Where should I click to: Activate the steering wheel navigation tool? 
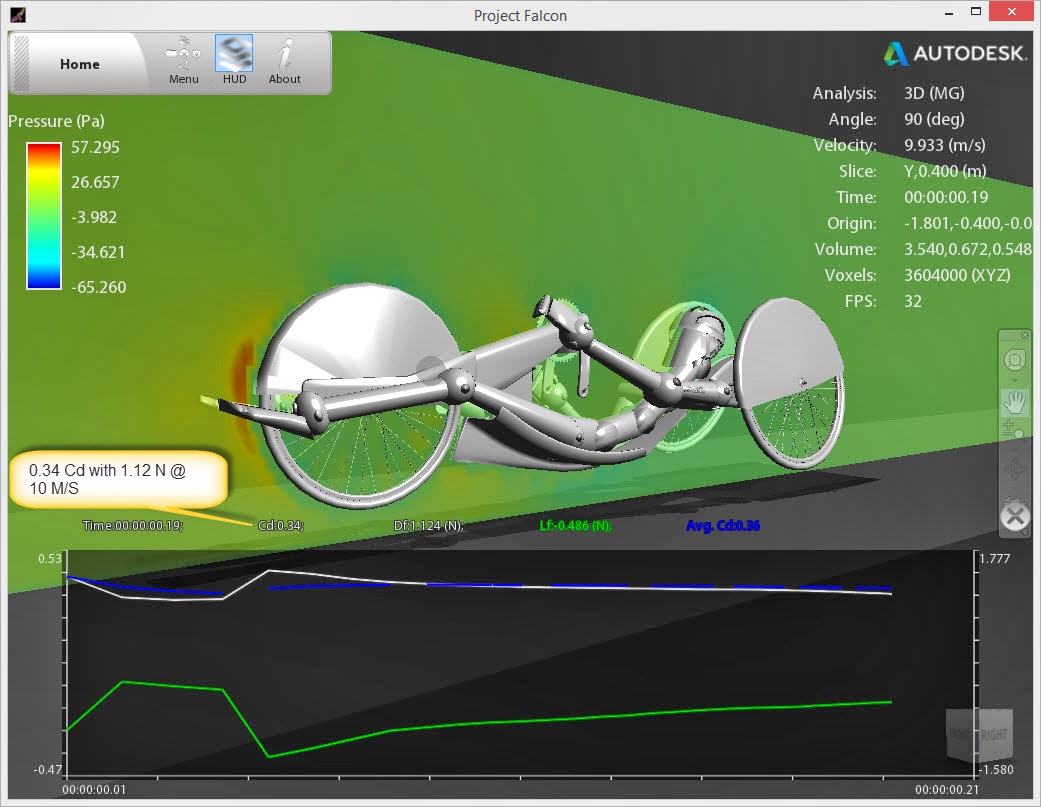click(x=1014, y=360)
